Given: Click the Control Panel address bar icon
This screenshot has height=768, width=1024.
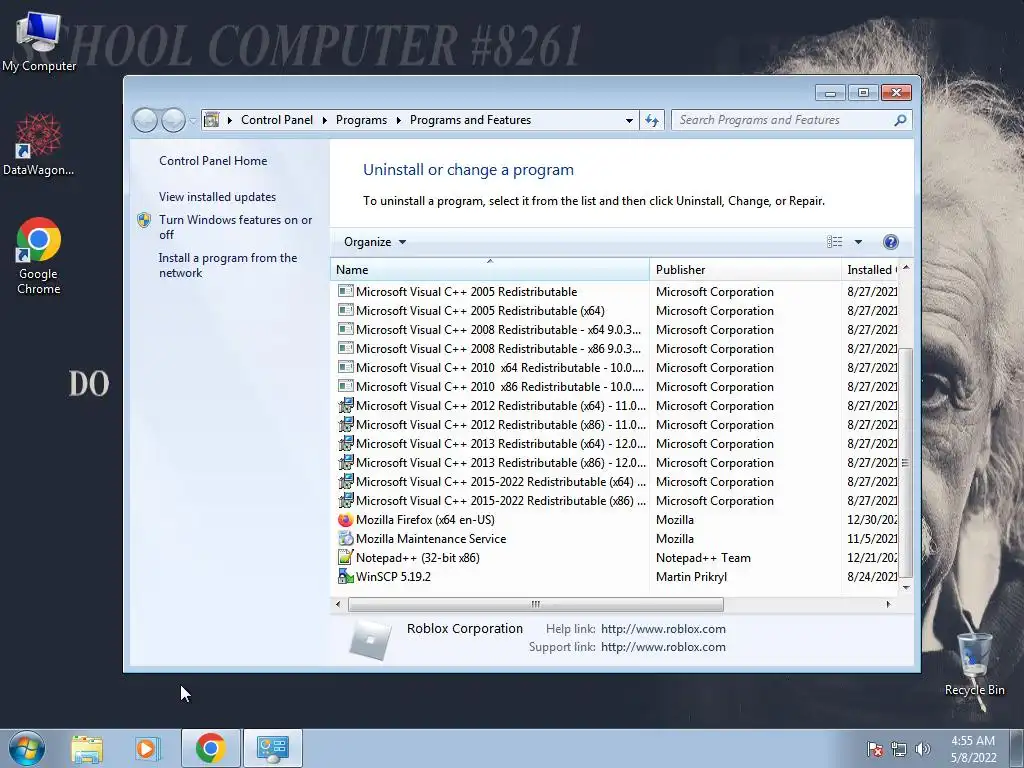Looking at the screenshot, I should tap(212, 120).
